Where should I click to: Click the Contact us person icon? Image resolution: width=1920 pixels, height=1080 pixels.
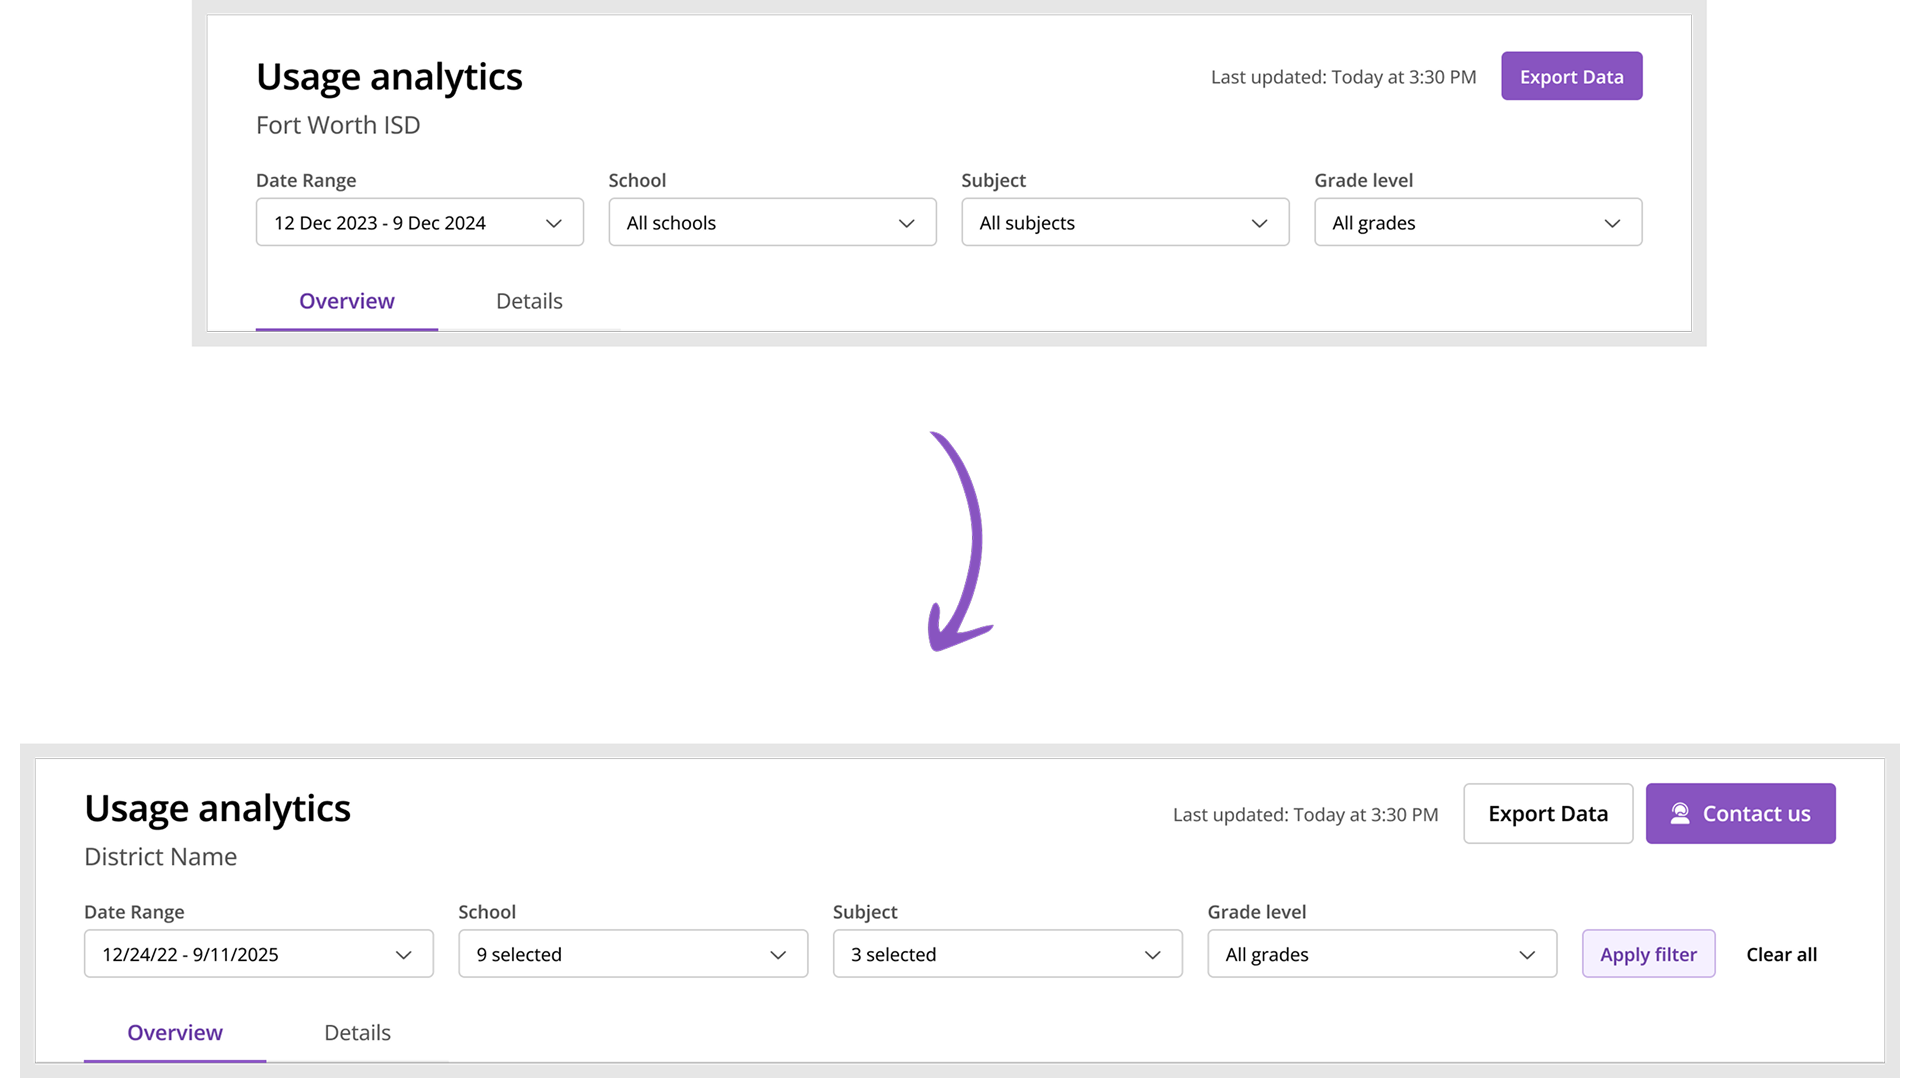pyautogui.click(x=1680, y=813)
